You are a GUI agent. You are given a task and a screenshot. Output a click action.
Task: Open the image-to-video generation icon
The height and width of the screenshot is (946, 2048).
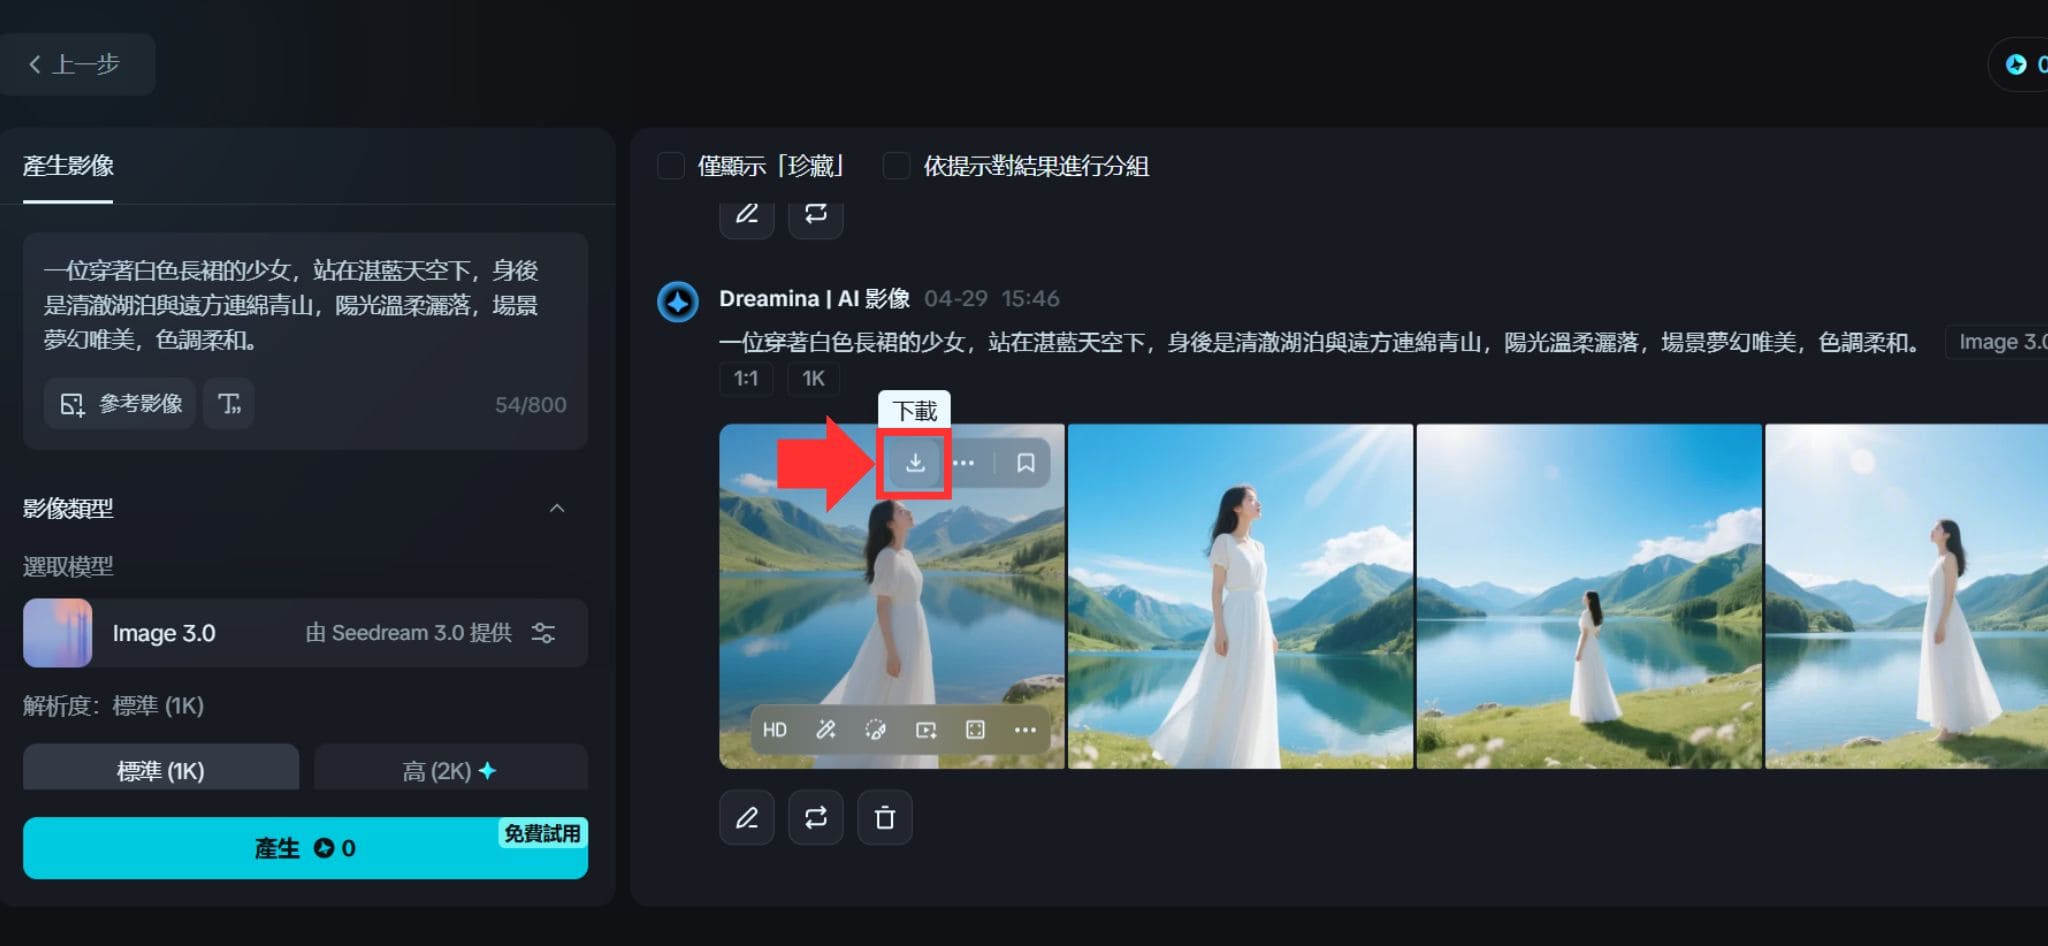pyautogui.click(x=926, y=729)
